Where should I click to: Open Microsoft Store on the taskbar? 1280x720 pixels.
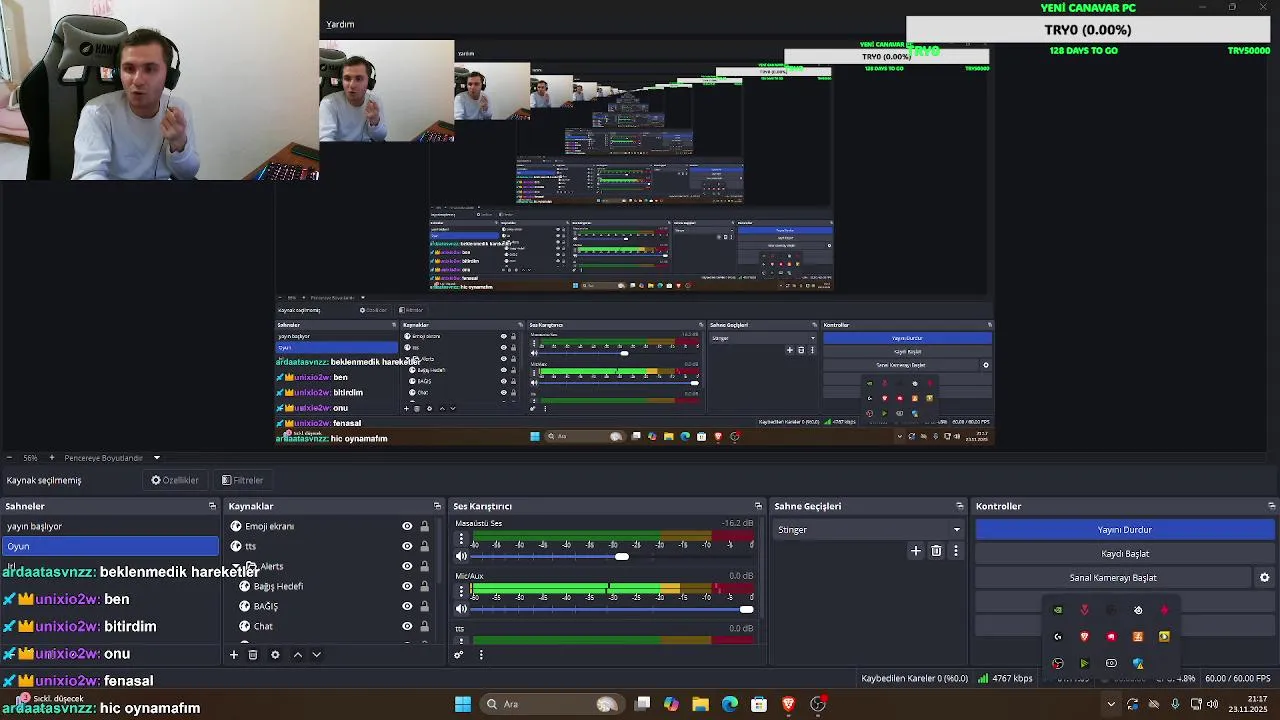click(759, 704)
